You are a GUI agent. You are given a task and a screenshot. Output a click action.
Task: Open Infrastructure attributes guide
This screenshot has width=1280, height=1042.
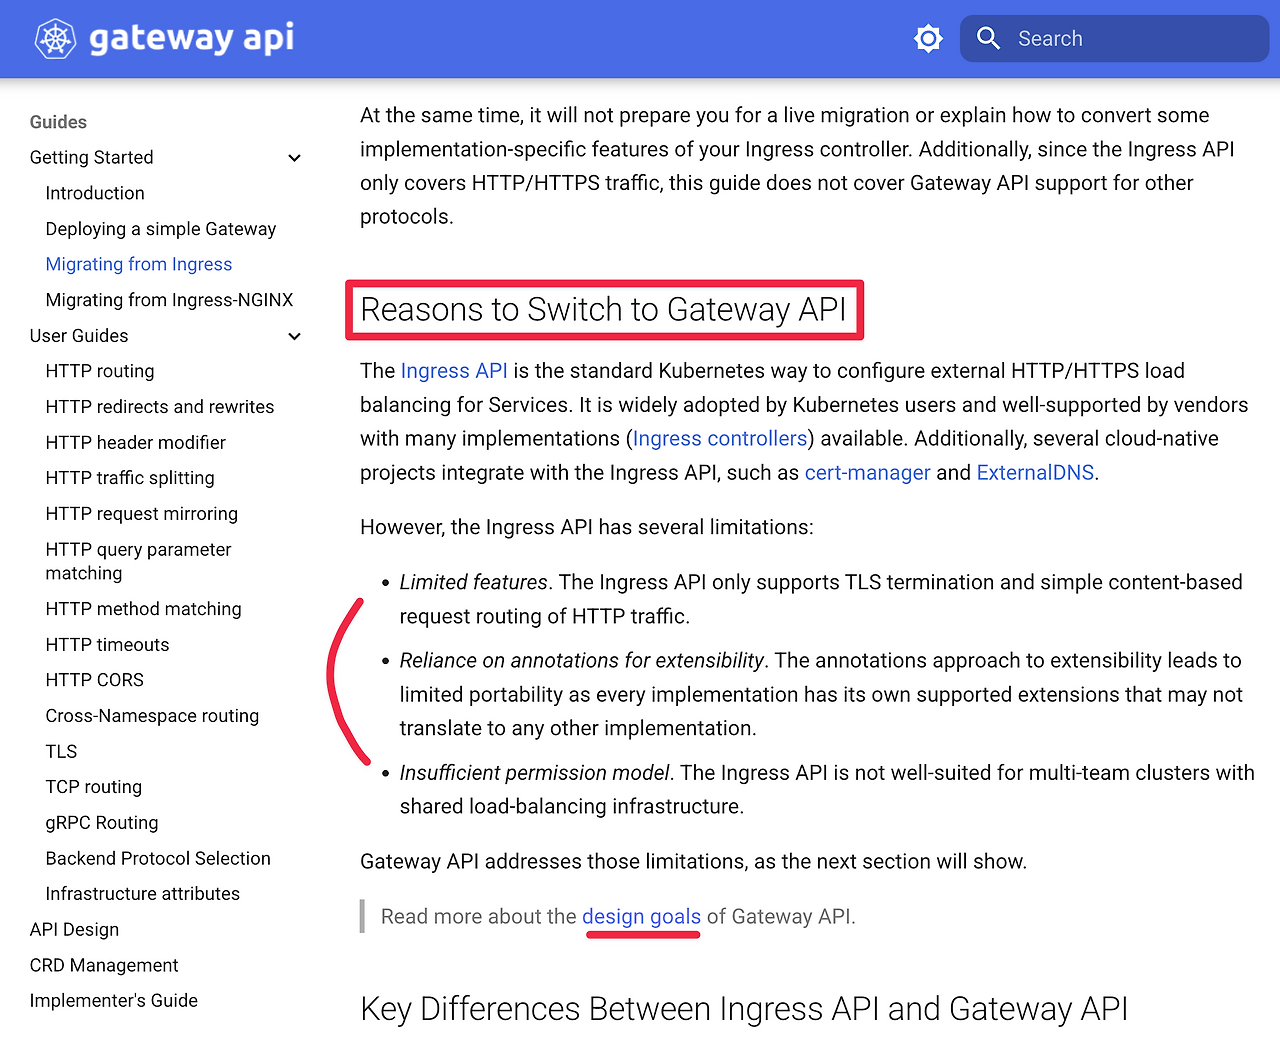click(143, 894)
